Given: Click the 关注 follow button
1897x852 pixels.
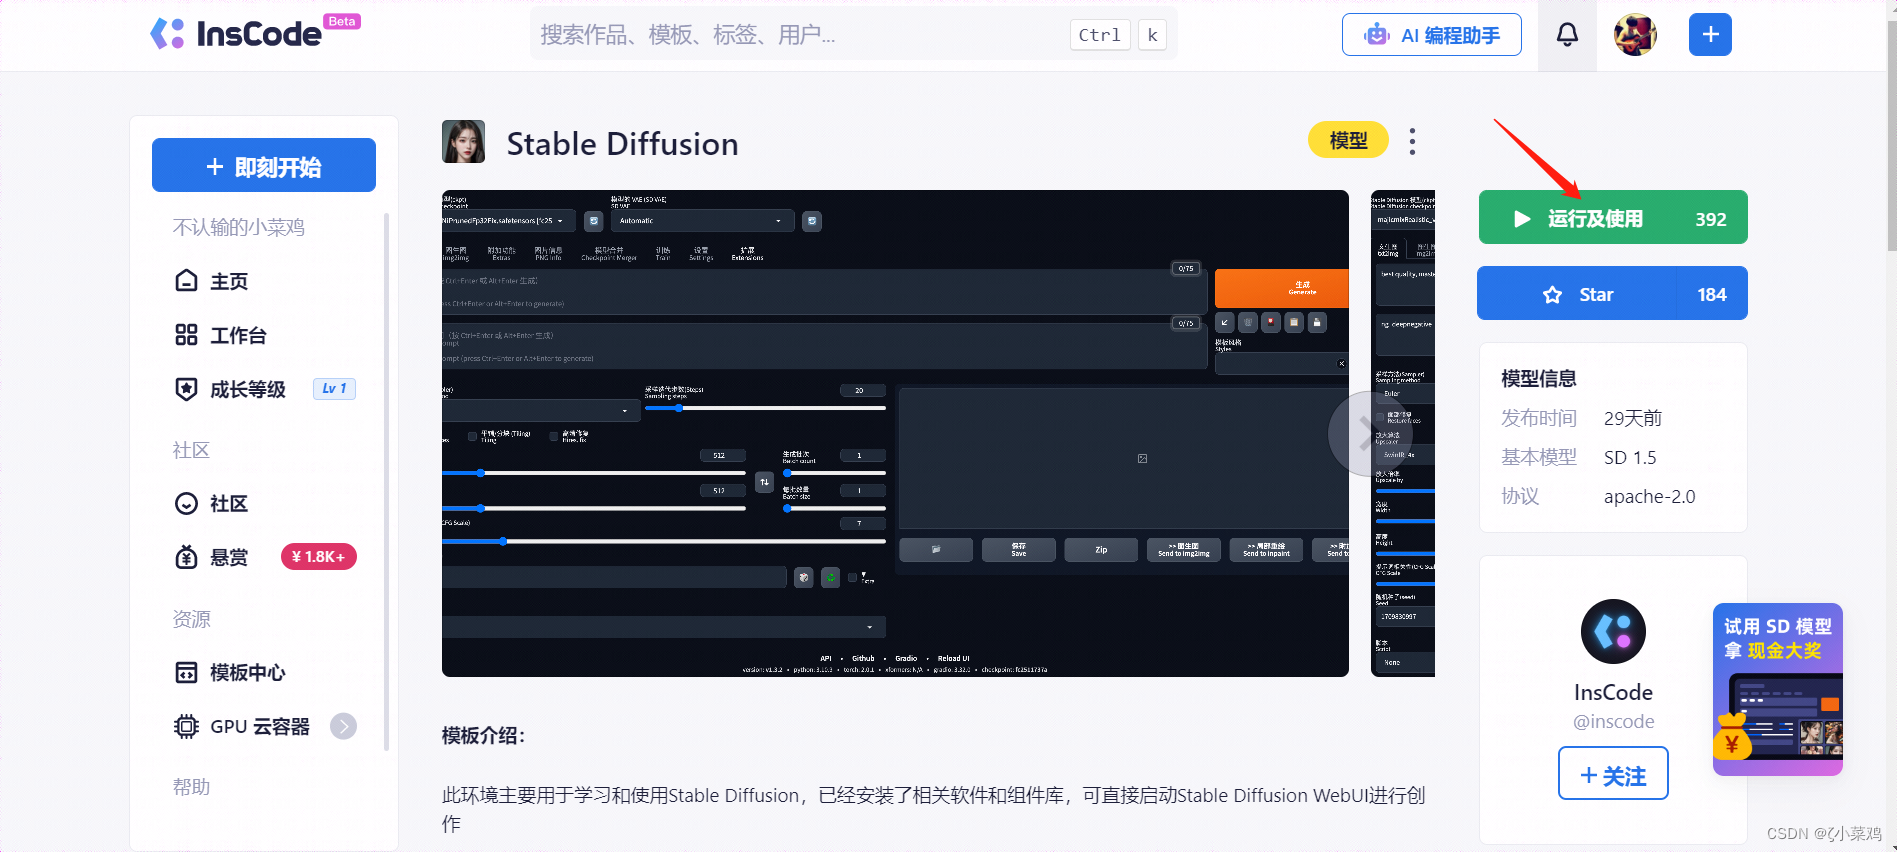Looking at the screenshot, I should click(x=1613, y=773).
